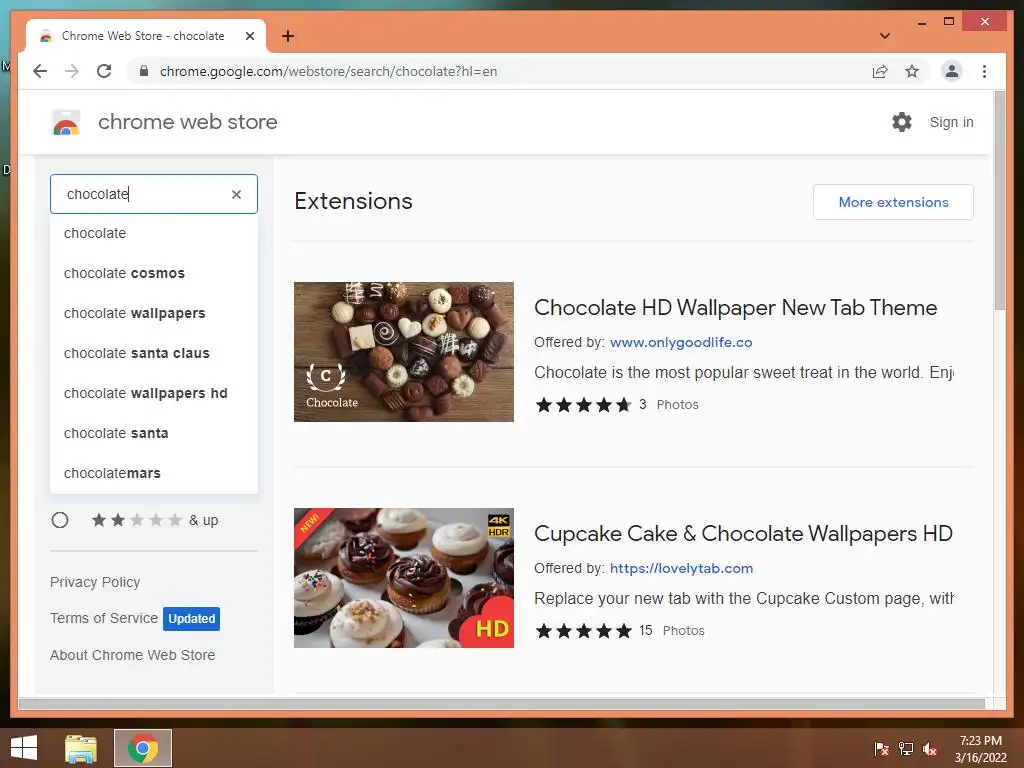
Task: Choose the "chocolate santa claus" suggestion
Action: 154,353
